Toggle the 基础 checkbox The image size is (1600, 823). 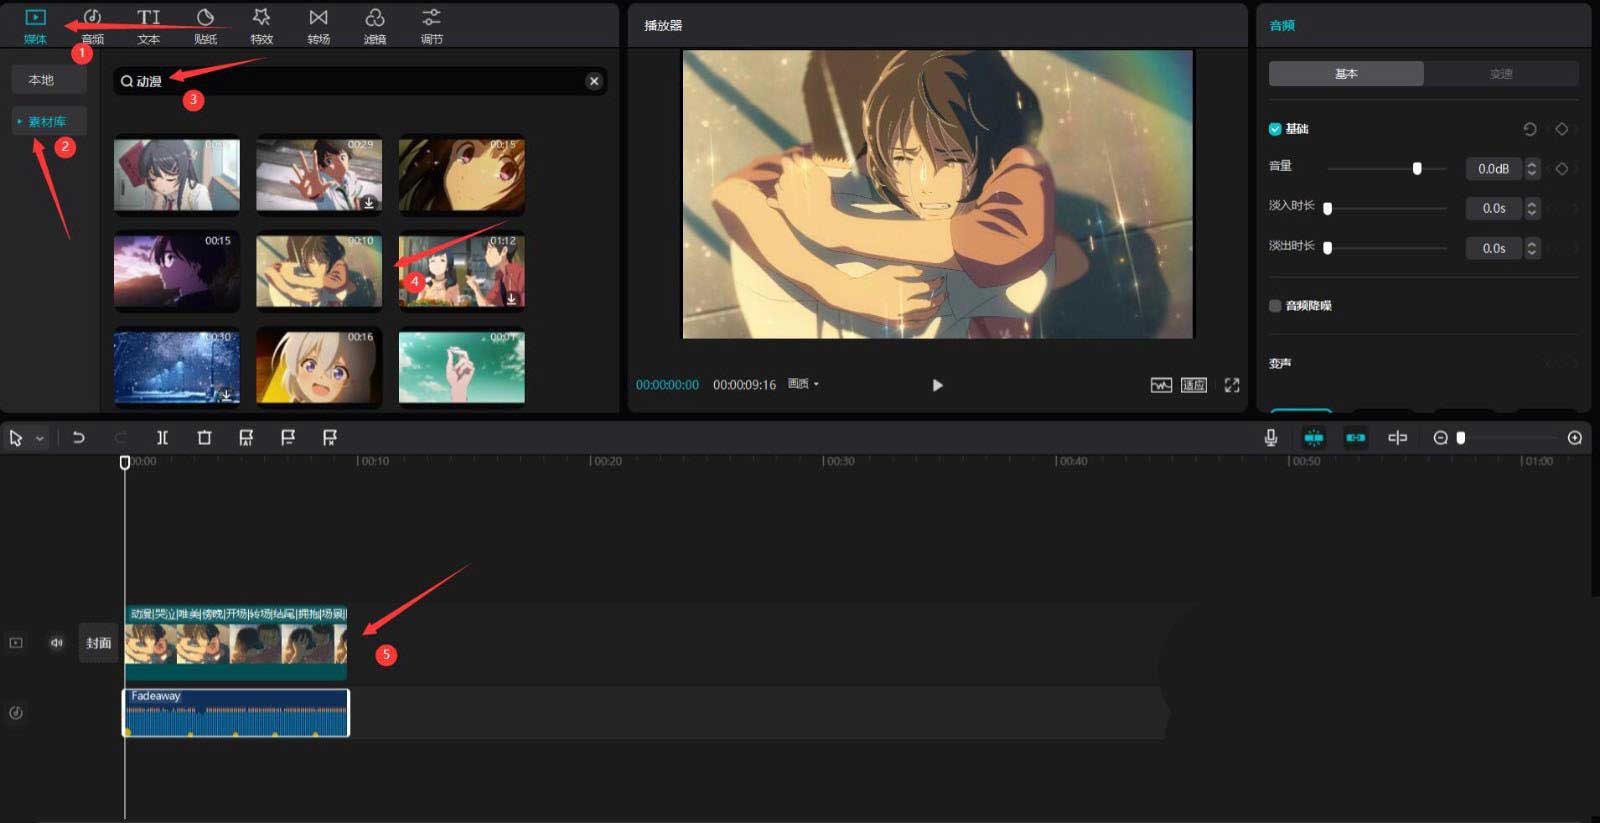point(1275,129)
